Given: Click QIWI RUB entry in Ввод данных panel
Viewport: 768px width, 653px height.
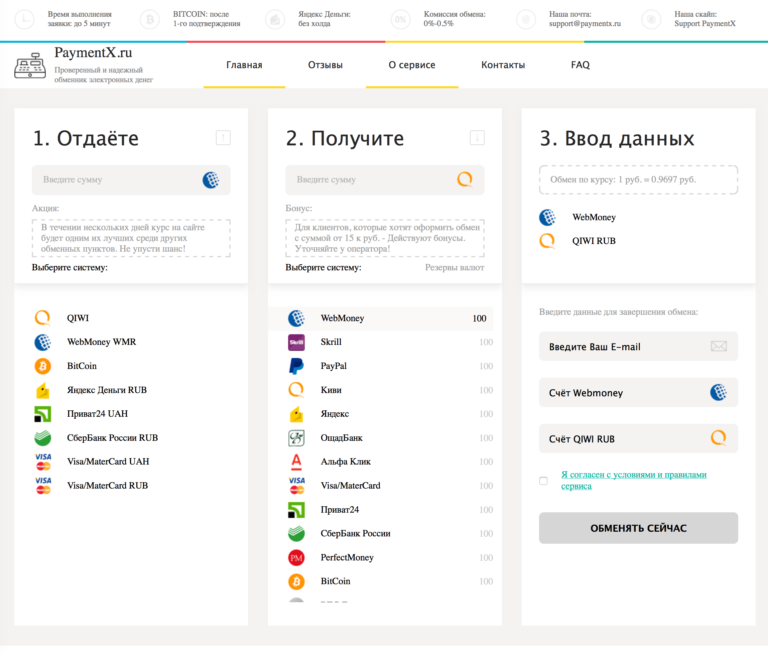Looking at the screenshot, I should 578,241.
